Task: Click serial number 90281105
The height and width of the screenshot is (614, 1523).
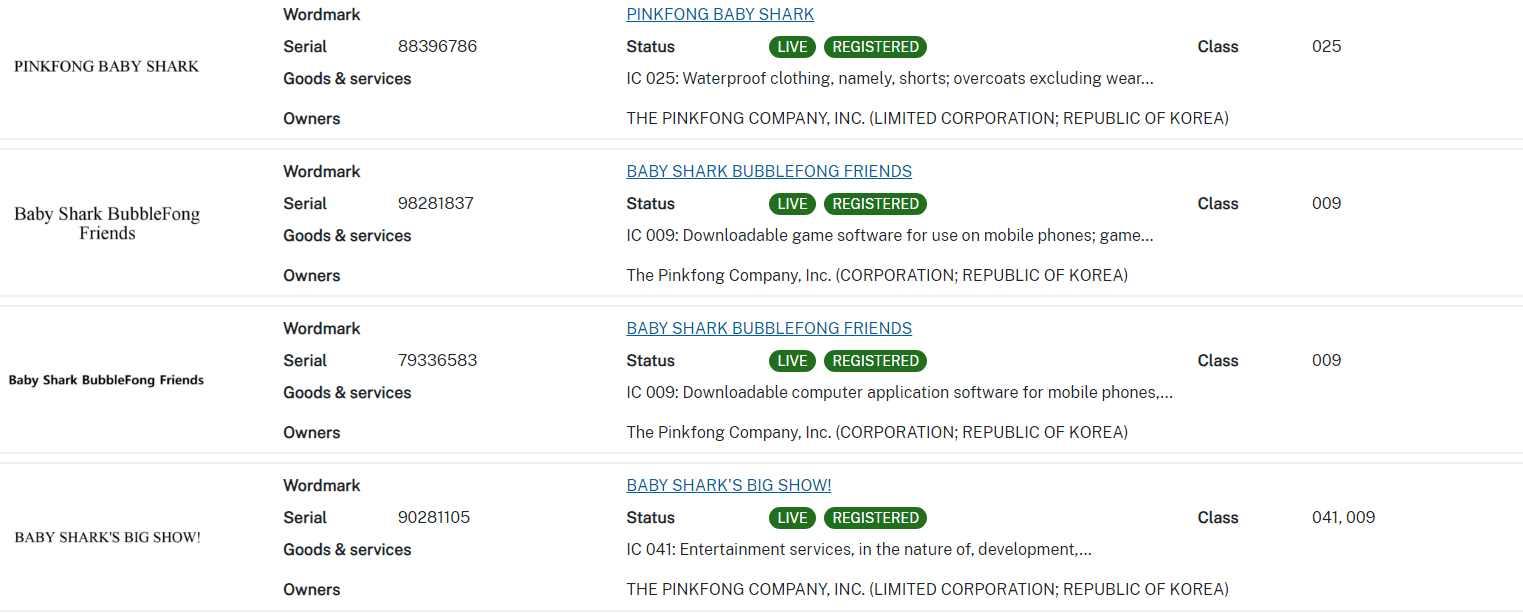Action: (434, 518)
